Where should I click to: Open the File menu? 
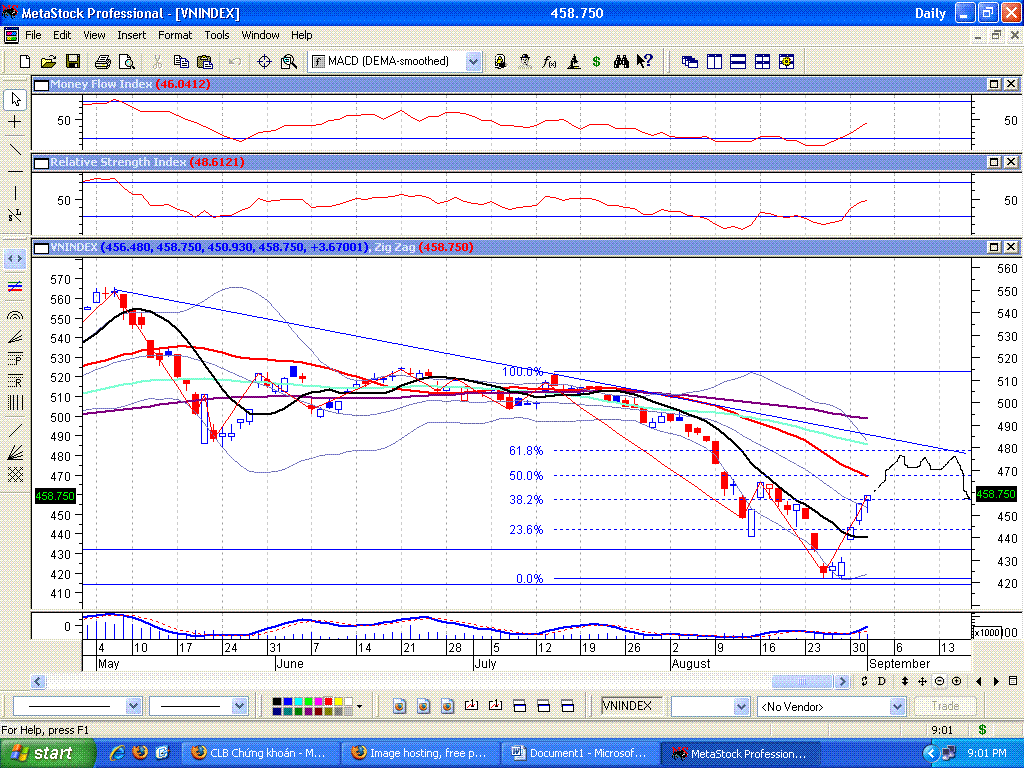[33, 35]
